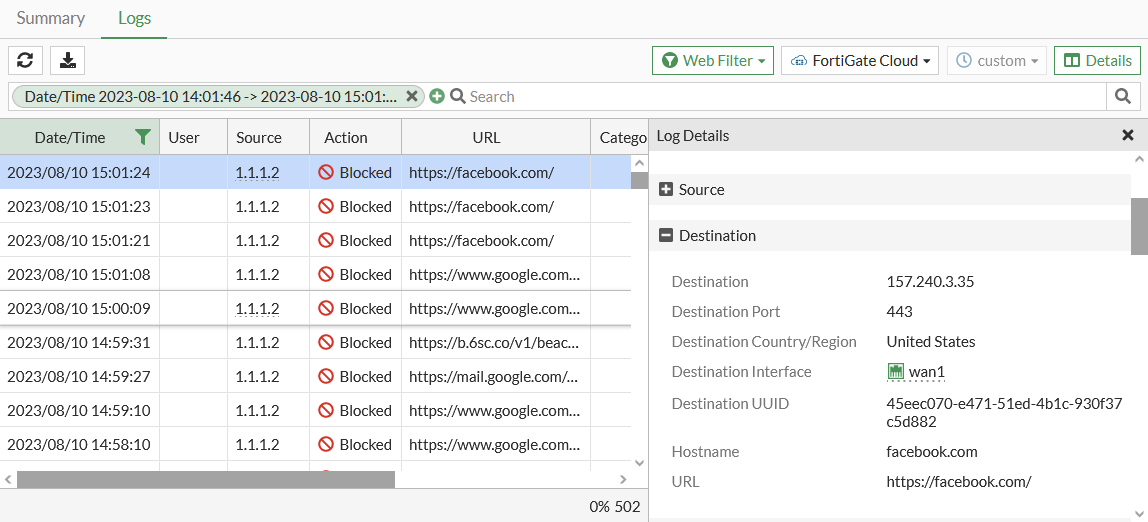This screenshot has width=1148, height=522.
Task: Toggle the Details panel button
Action: pyautogui.click(x=1097, y=60)
